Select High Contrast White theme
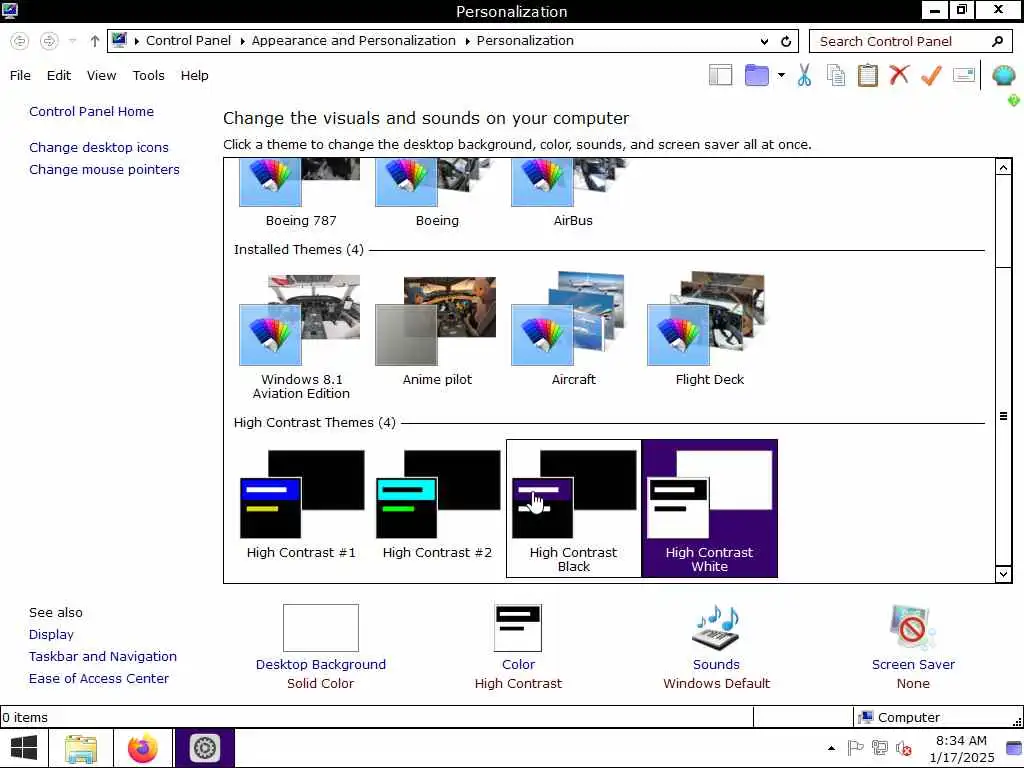The width and height of the screenshot is (1024, 768). click(710, 509)
